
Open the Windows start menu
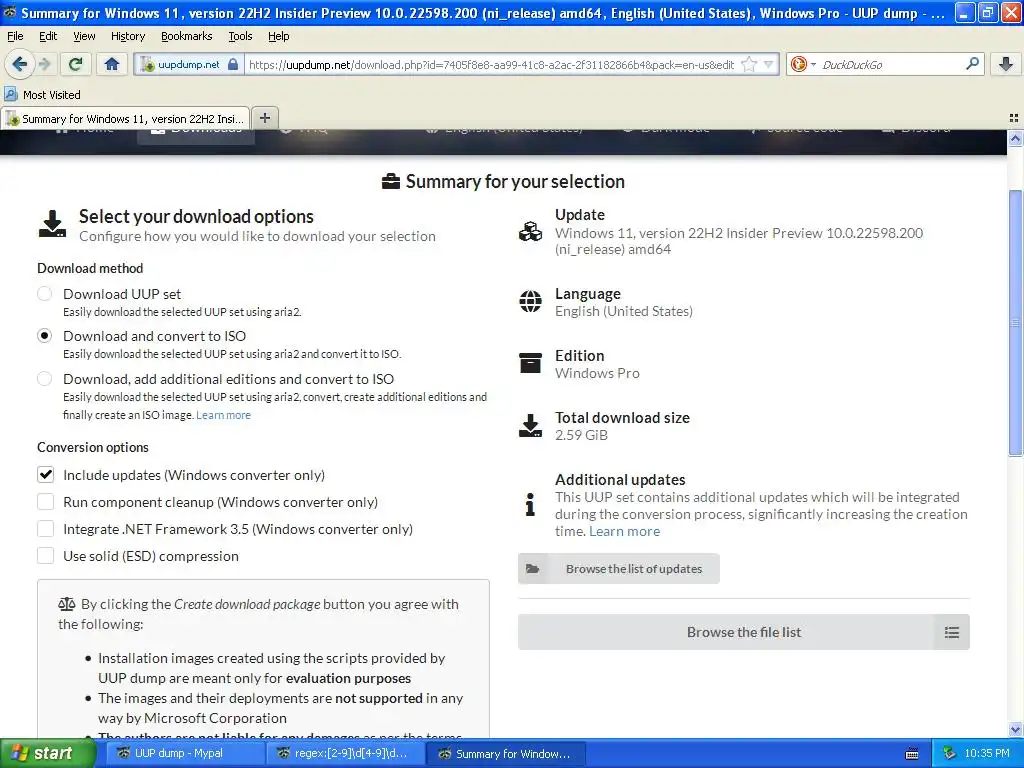[47, 754]
